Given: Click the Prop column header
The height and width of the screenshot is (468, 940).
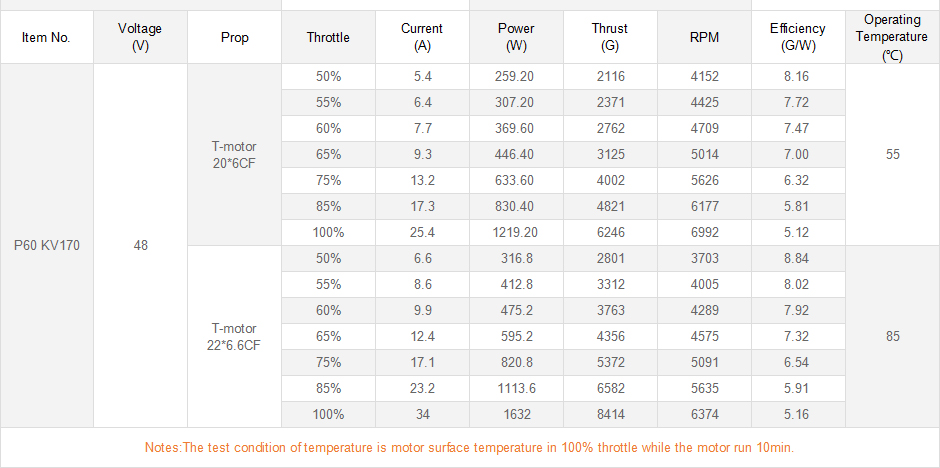Looking at the screenshot, I should (x=234, y=38).
